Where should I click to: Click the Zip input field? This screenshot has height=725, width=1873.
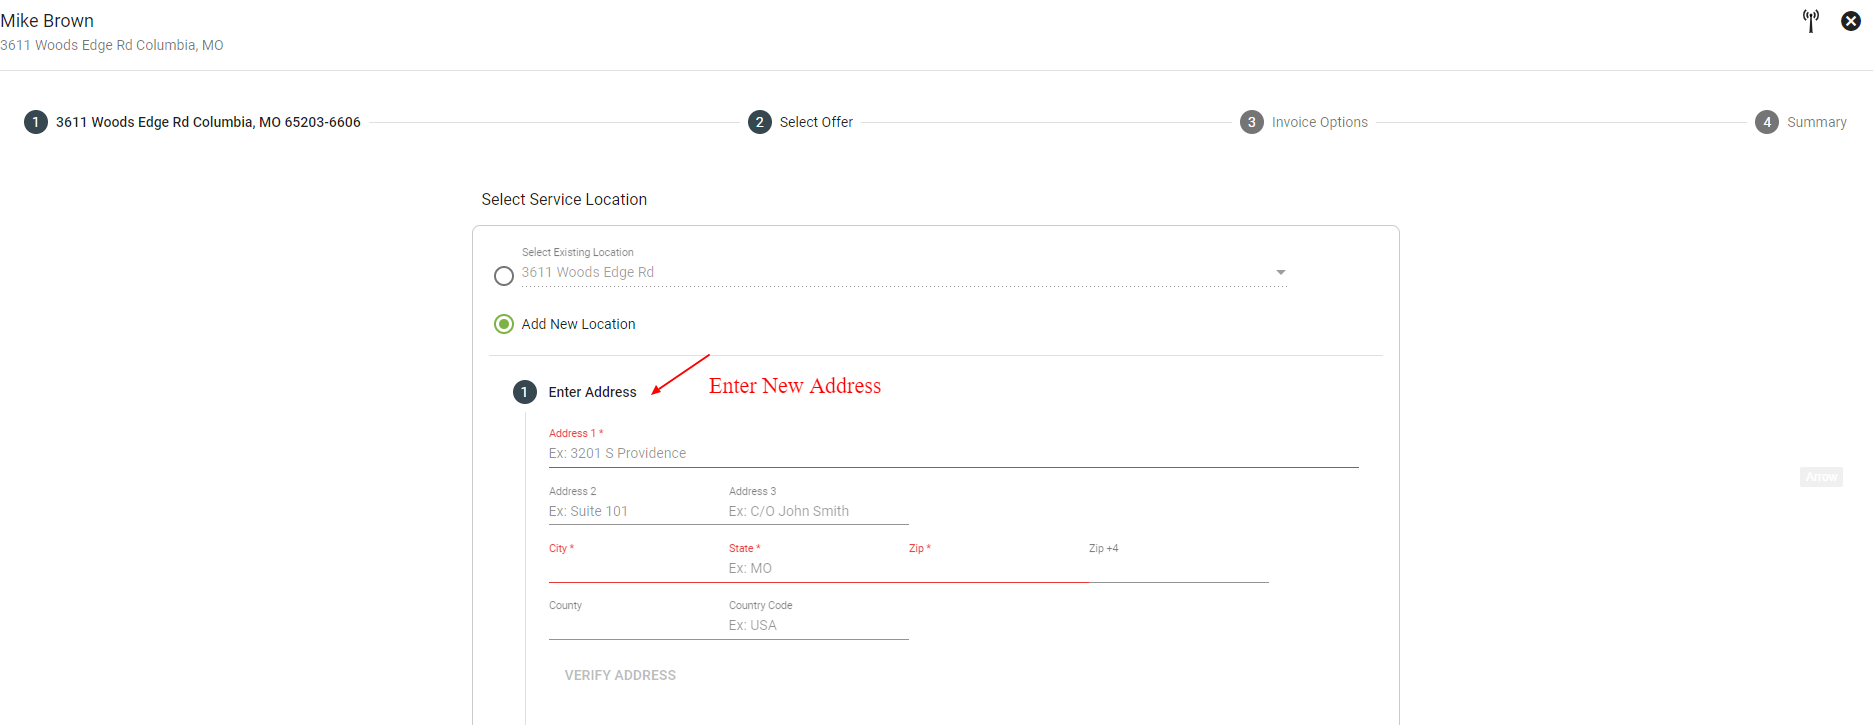(x=998, y=568)
